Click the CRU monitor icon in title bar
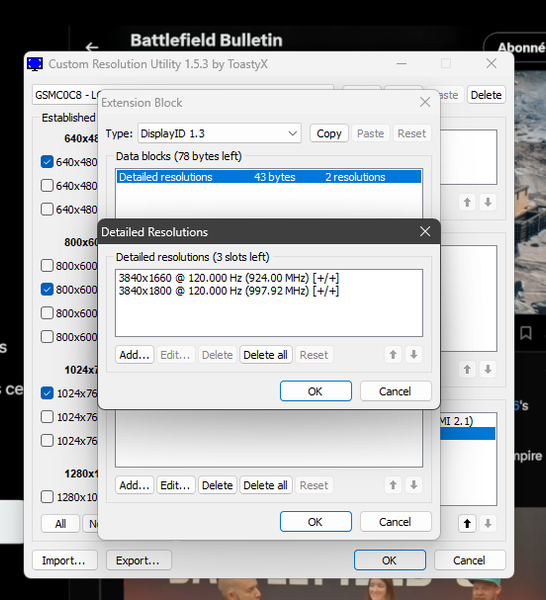This screenshot has height=600, width=546. (35, 64)
